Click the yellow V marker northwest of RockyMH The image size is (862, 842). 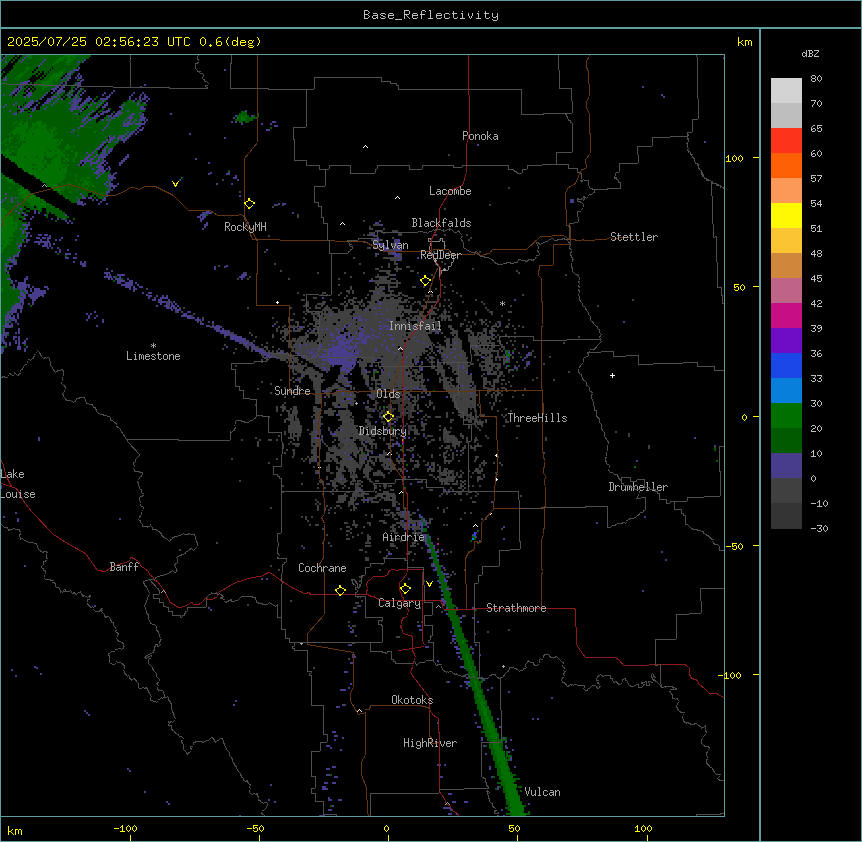coord(175,183)
